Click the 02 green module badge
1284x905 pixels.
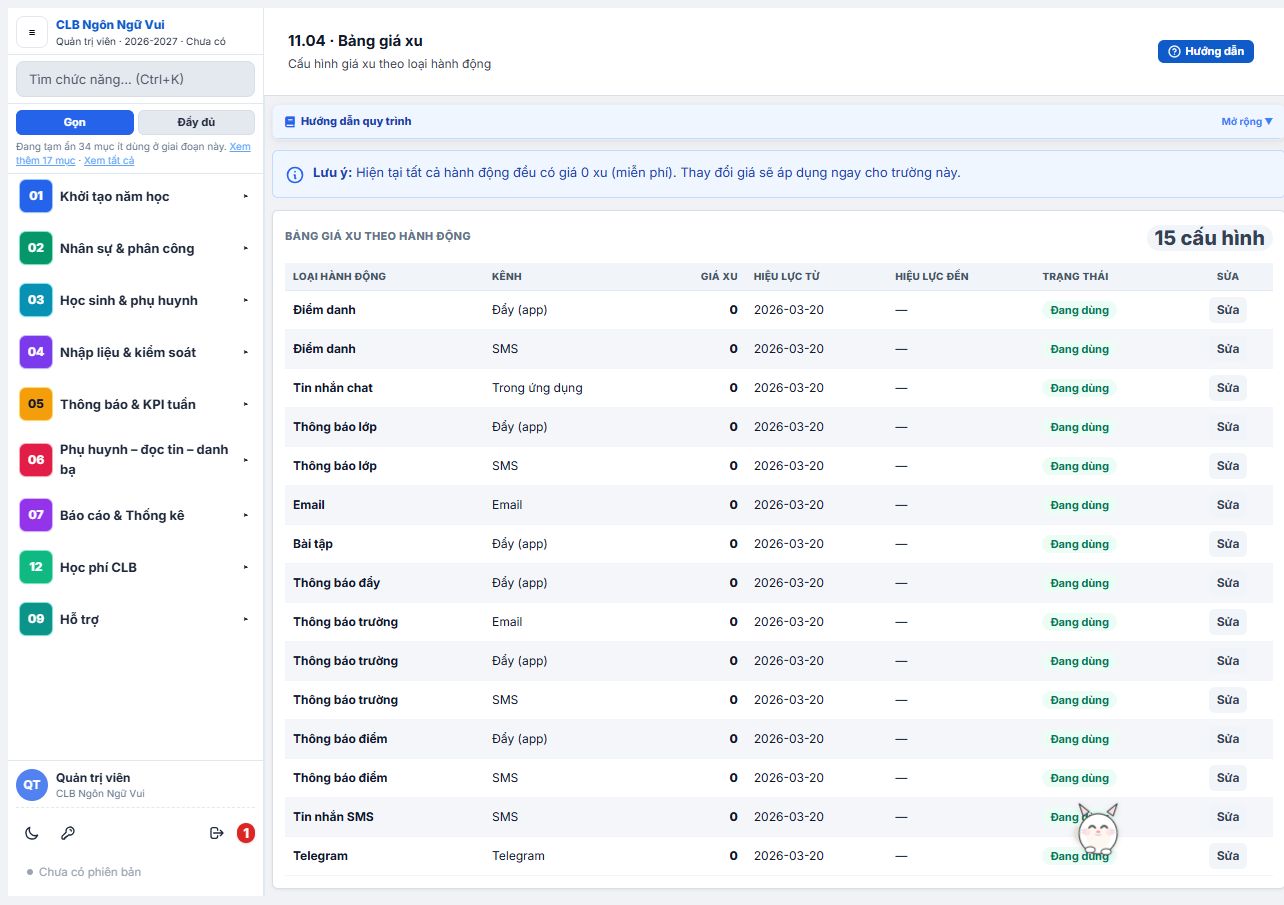pyautogui.click(x=36, y=248)
